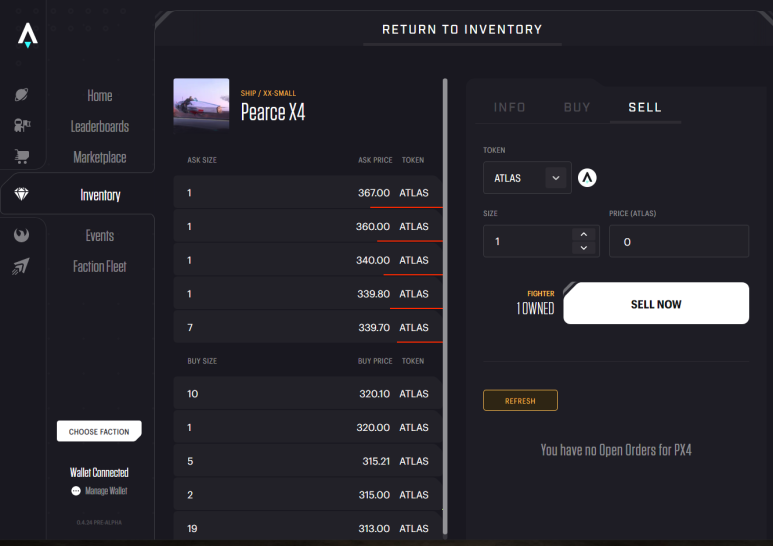Click the SELL NOW button

coord(656,304)
